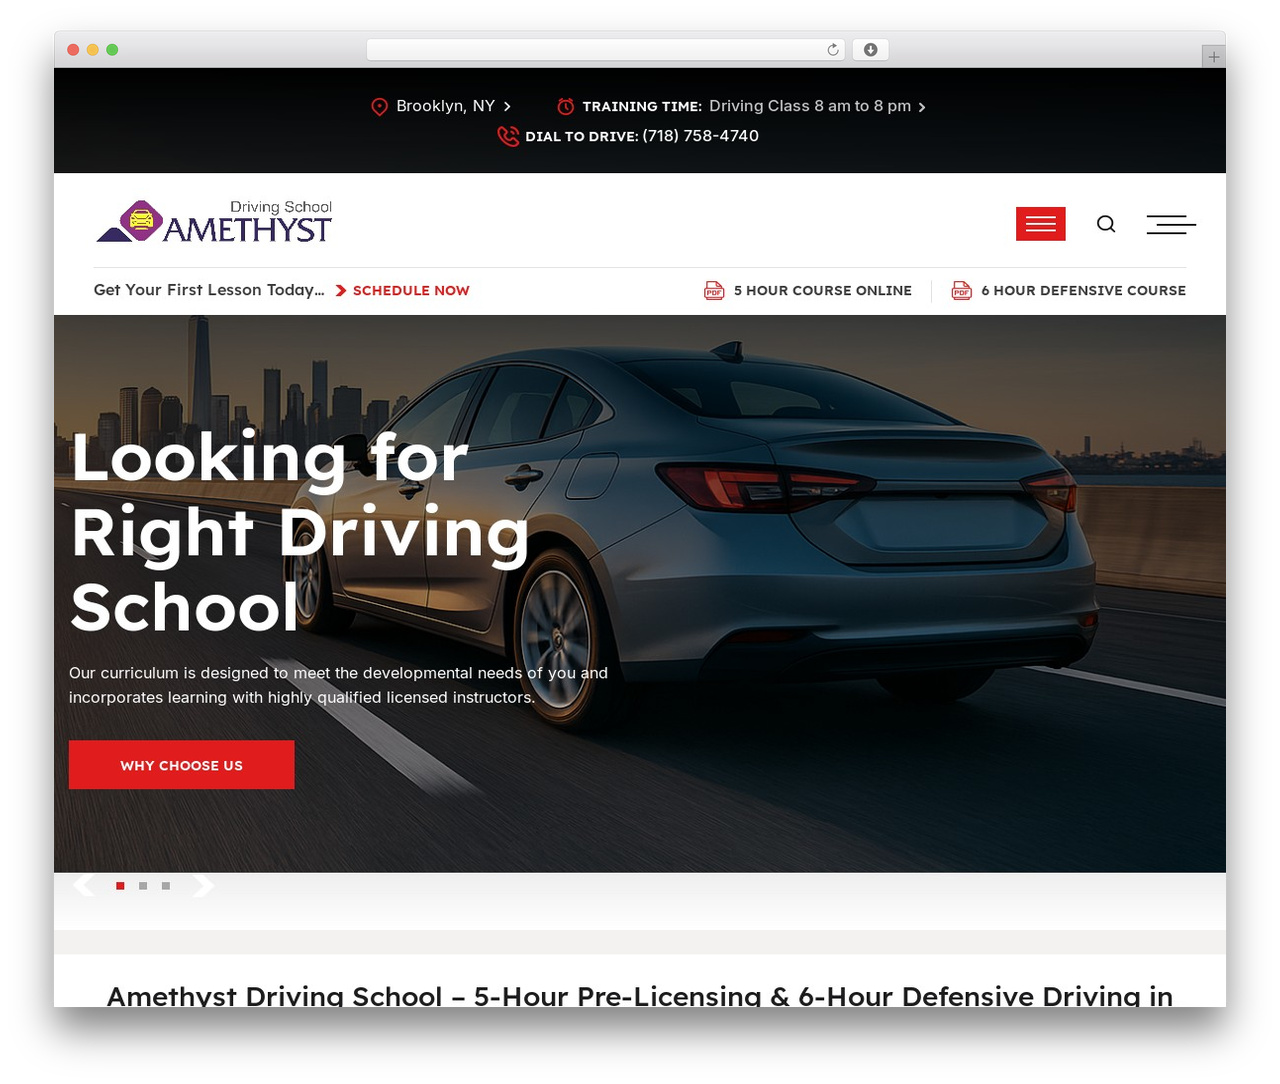
Task: Select the third slider pagination dot
Action: 166,886
